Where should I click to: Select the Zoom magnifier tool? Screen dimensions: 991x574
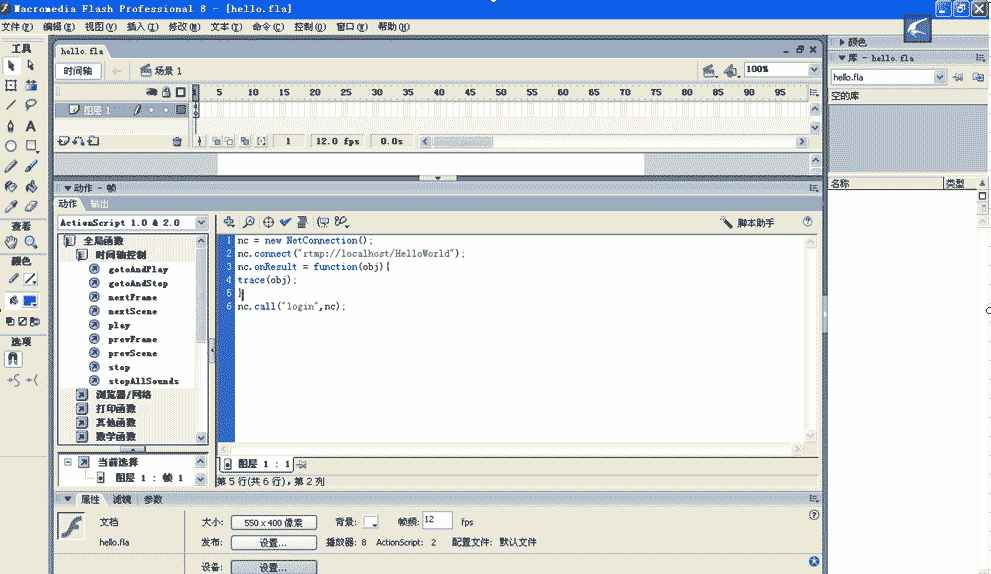[30, 242]
